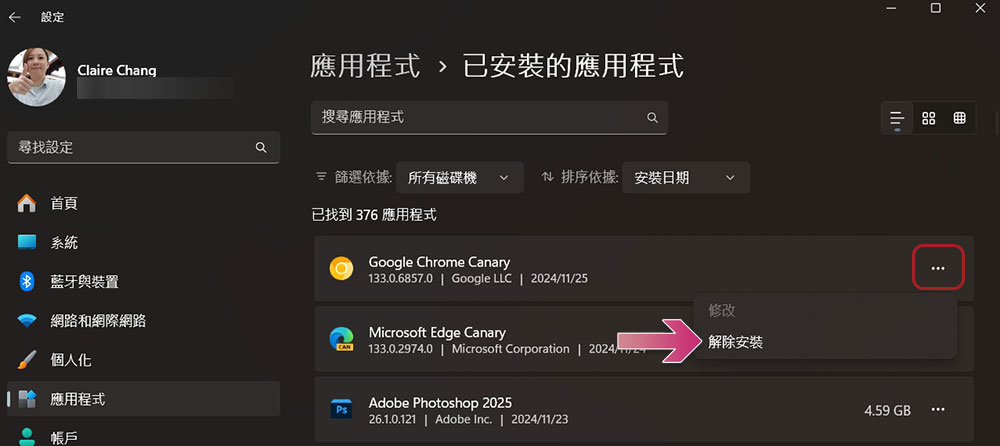
Task: Open more options for Google Chrome Canary
Action: point(938,269)
